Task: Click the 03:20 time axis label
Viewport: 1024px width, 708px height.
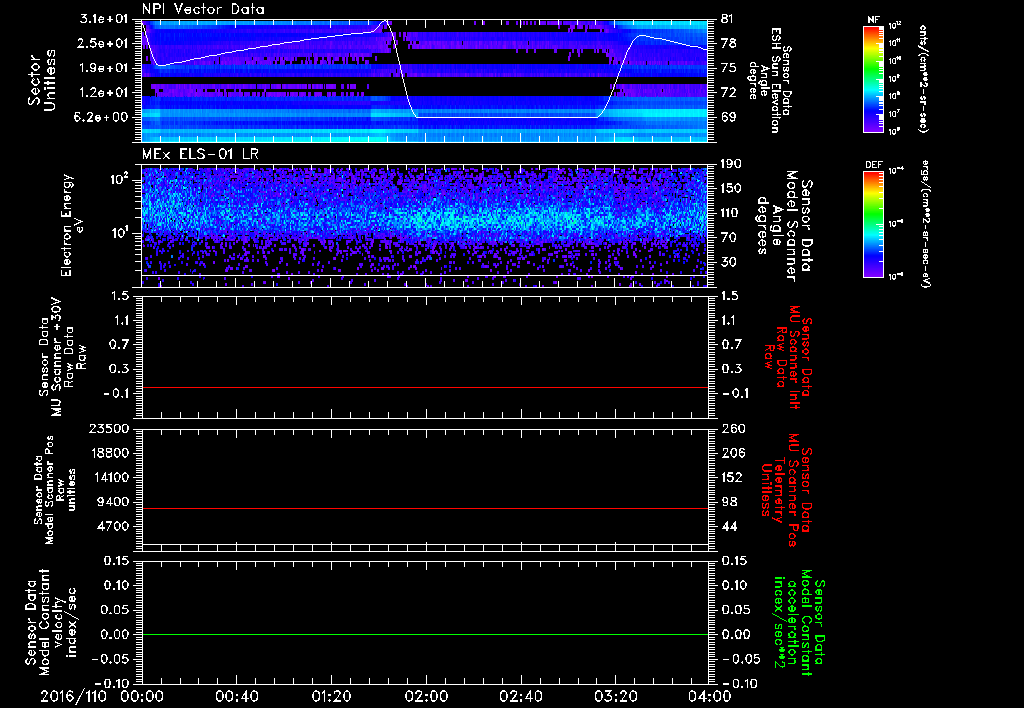Action: (x=615, y=696)
